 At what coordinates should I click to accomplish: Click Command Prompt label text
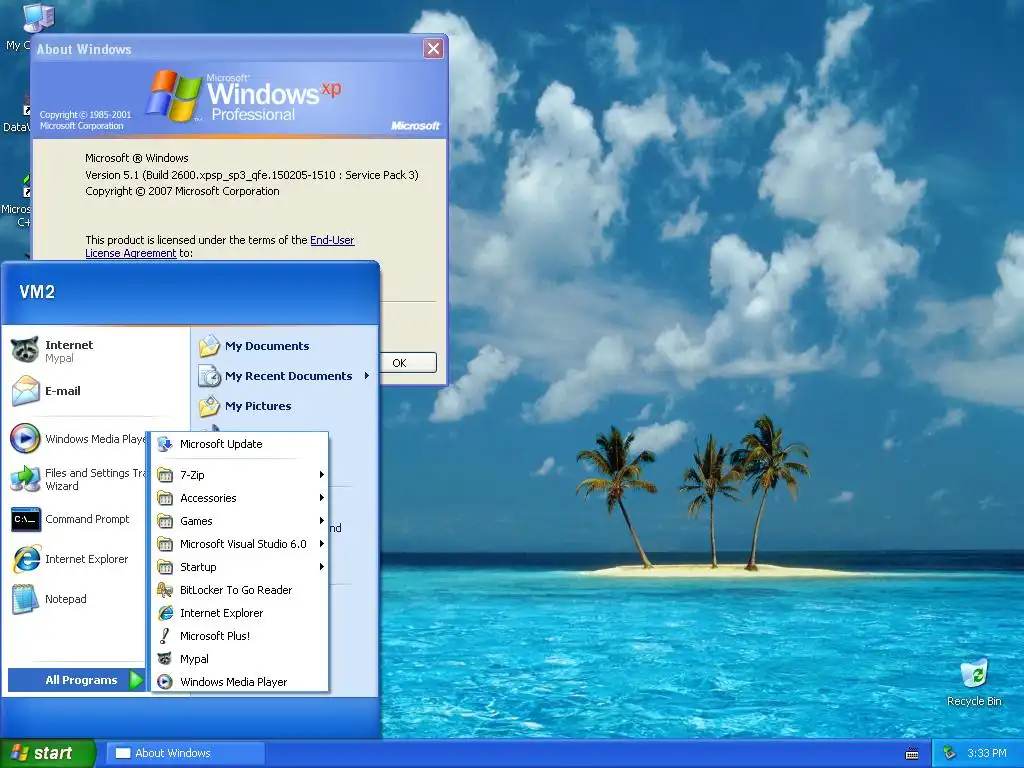coord(87,519)
